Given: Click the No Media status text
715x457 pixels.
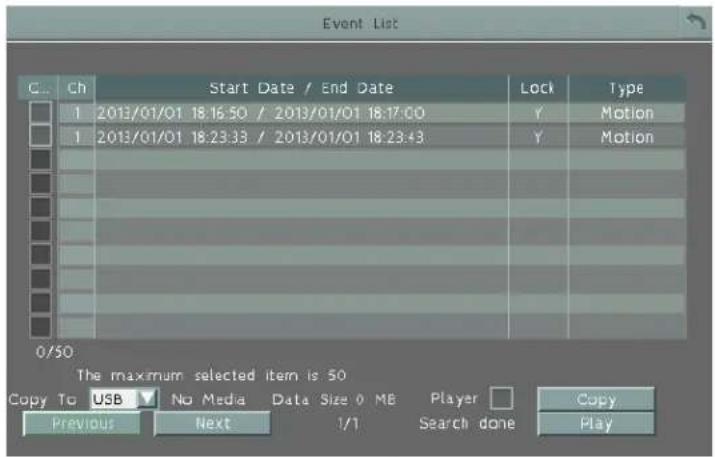Looking at the screenshot, I should click(x=208, y=400).
